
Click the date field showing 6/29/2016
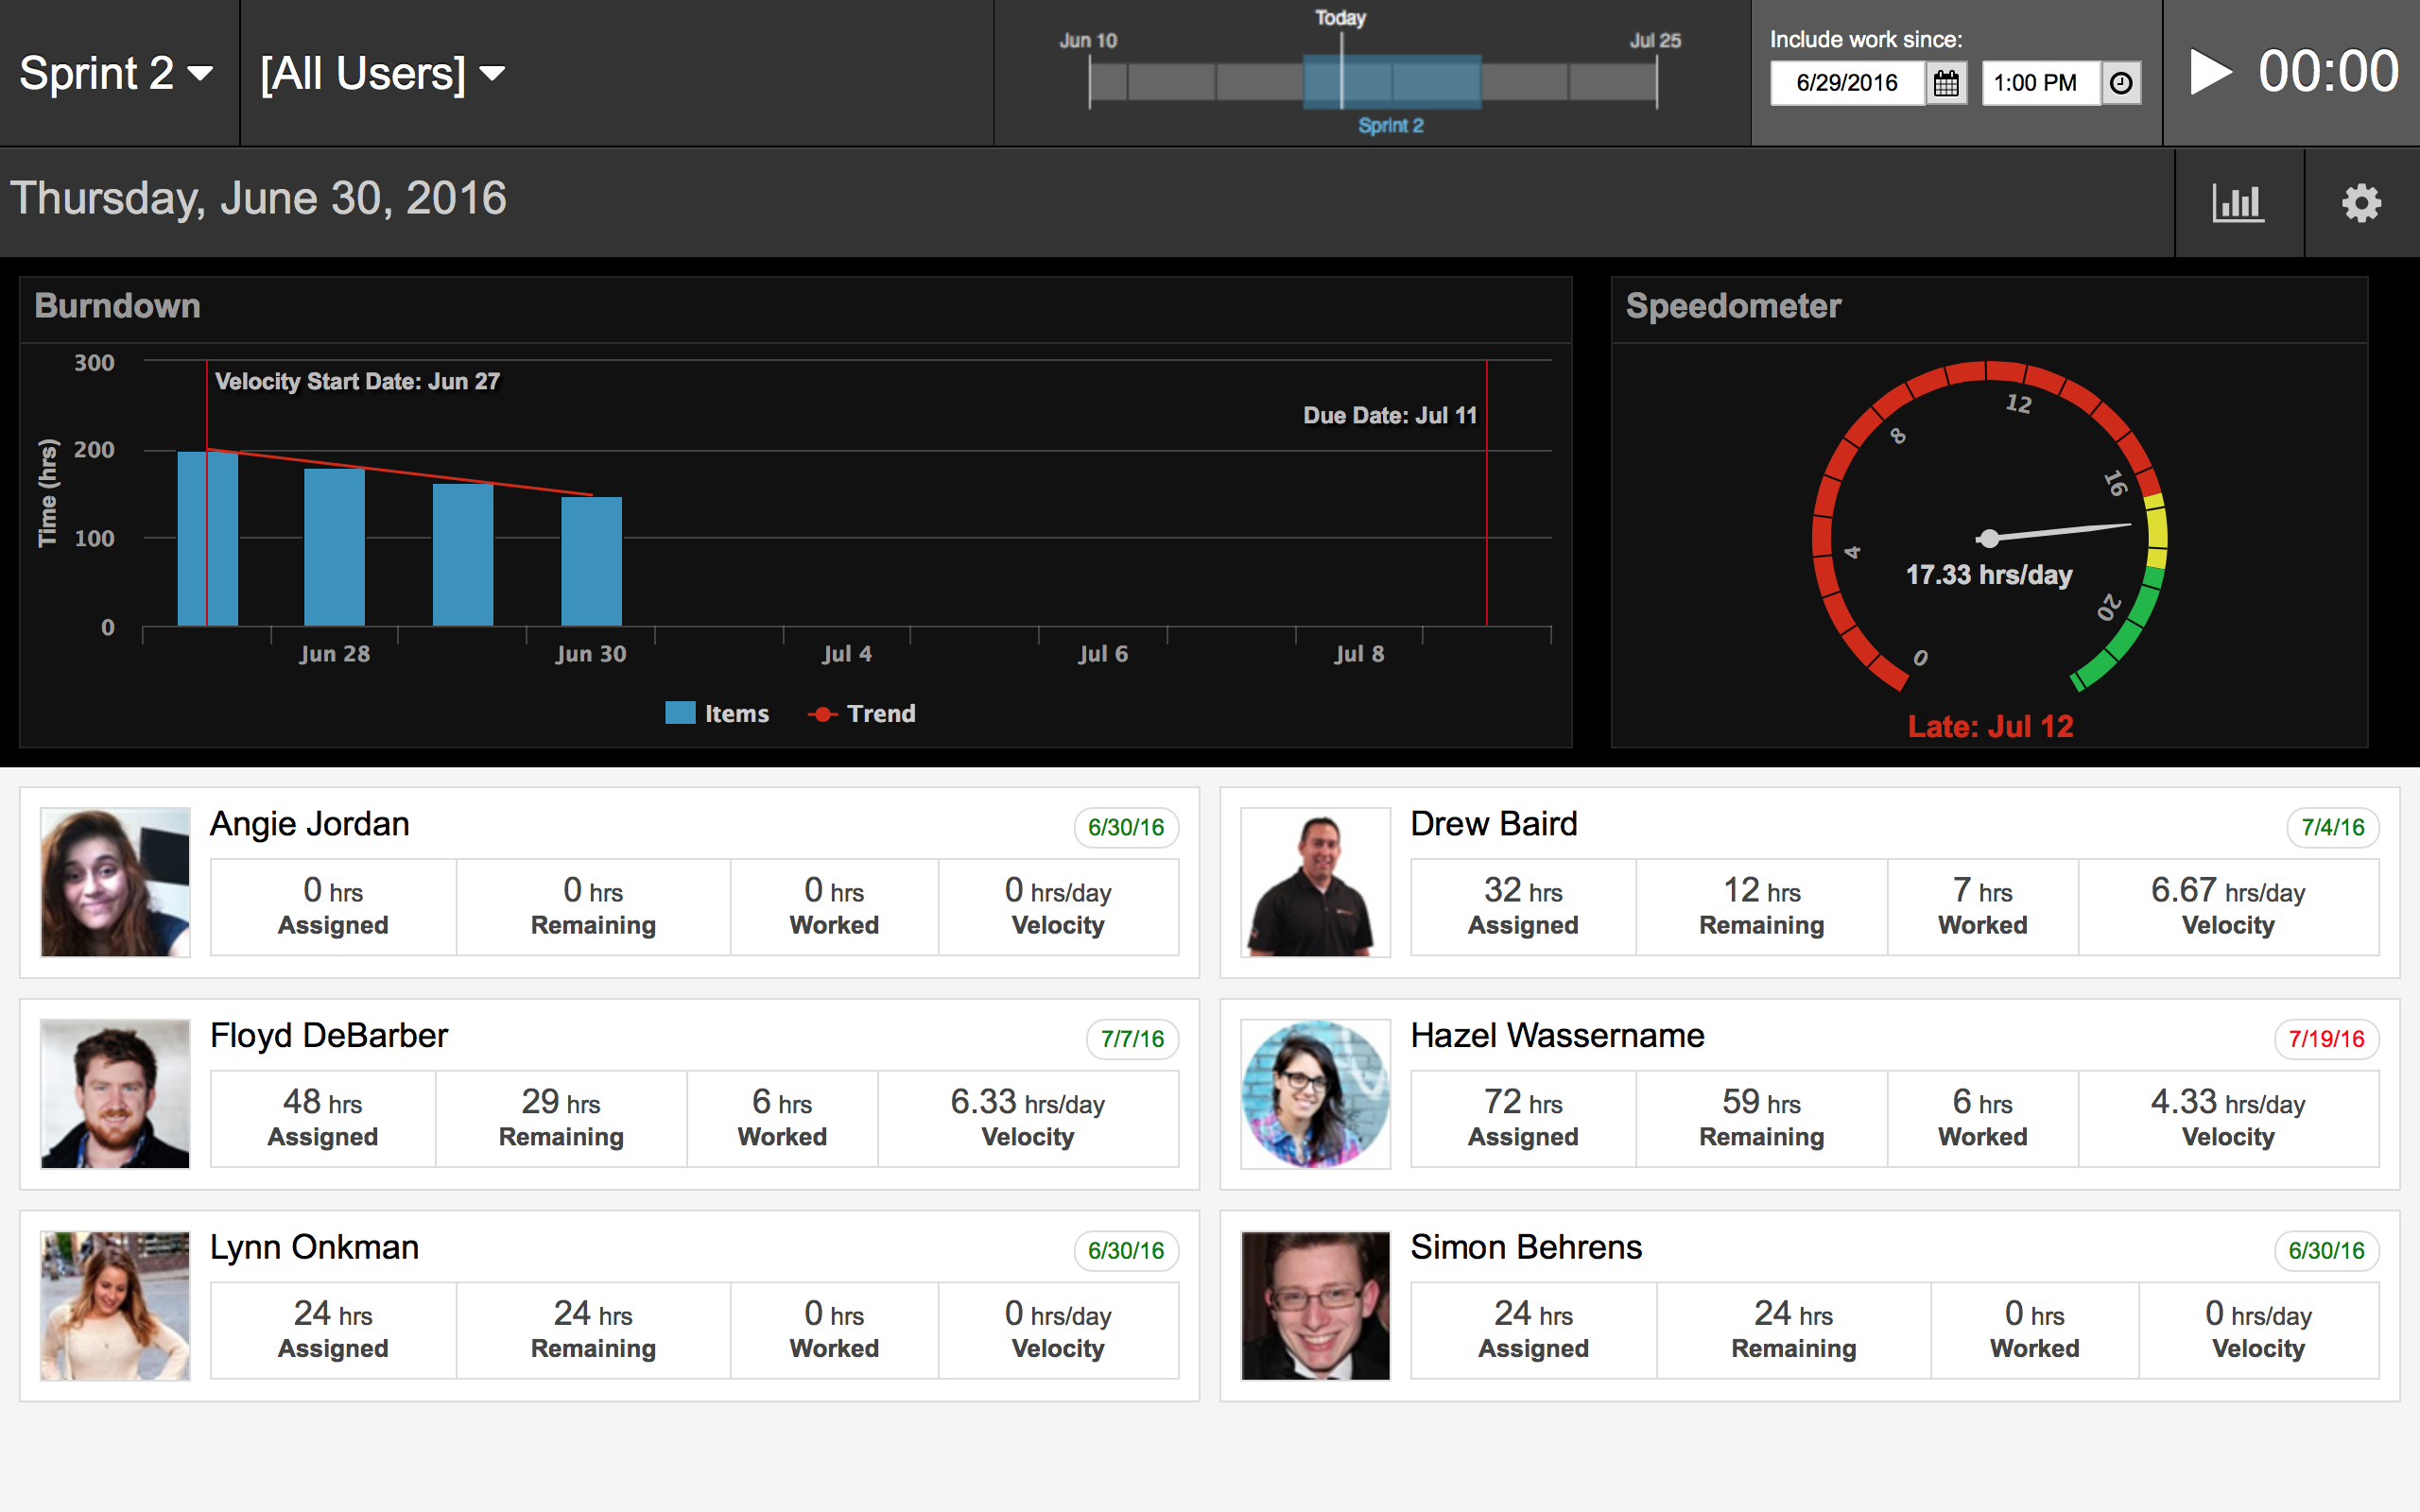pos(1846,83)
